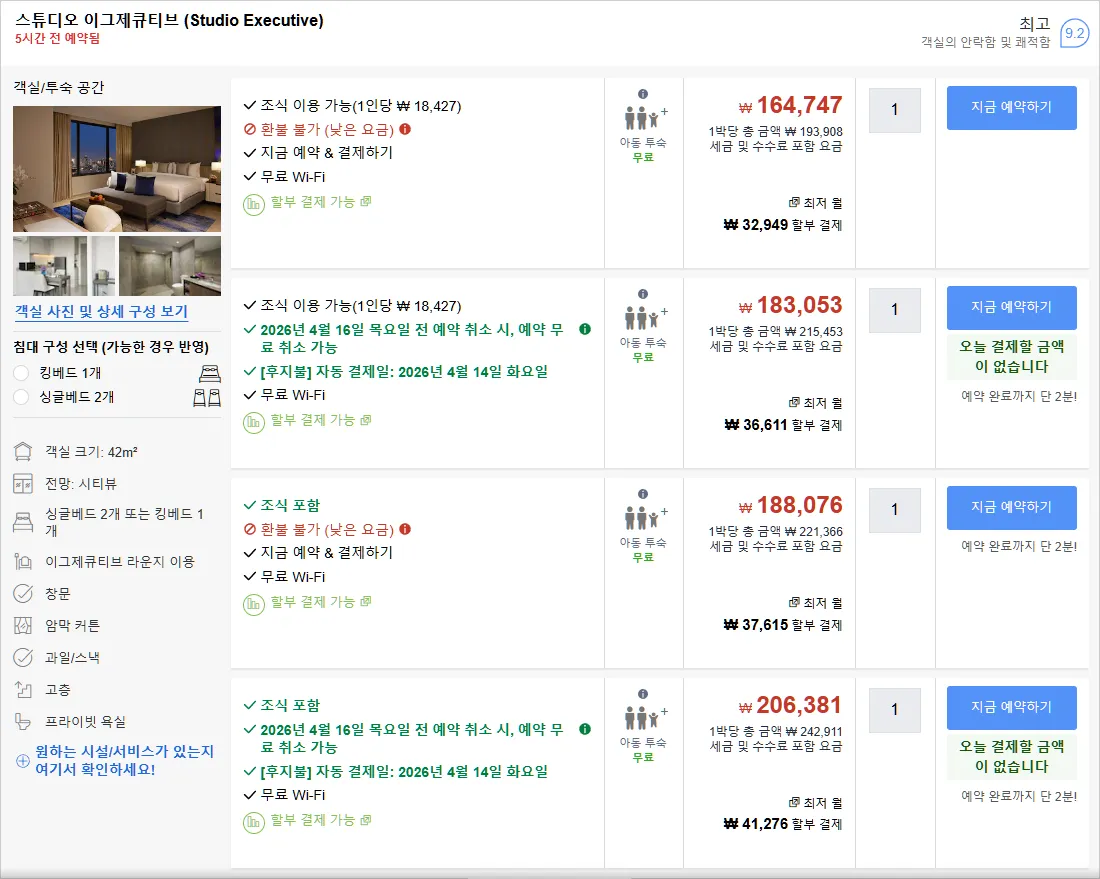The height and width of the screenshot is (879, 1100).
Task: Click the red info icon in the ₩164,747 offer
Action: click(x=405, y=129)
